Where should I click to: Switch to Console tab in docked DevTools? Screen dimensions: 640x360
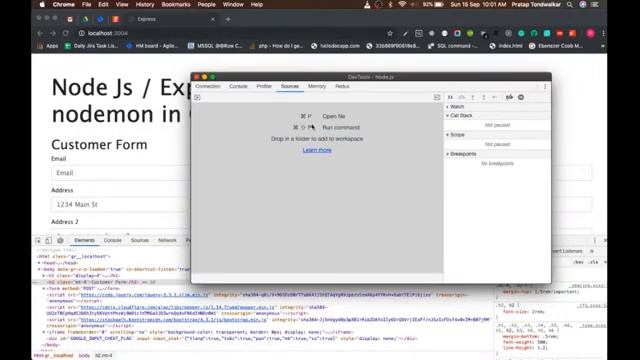click(113, 240)
